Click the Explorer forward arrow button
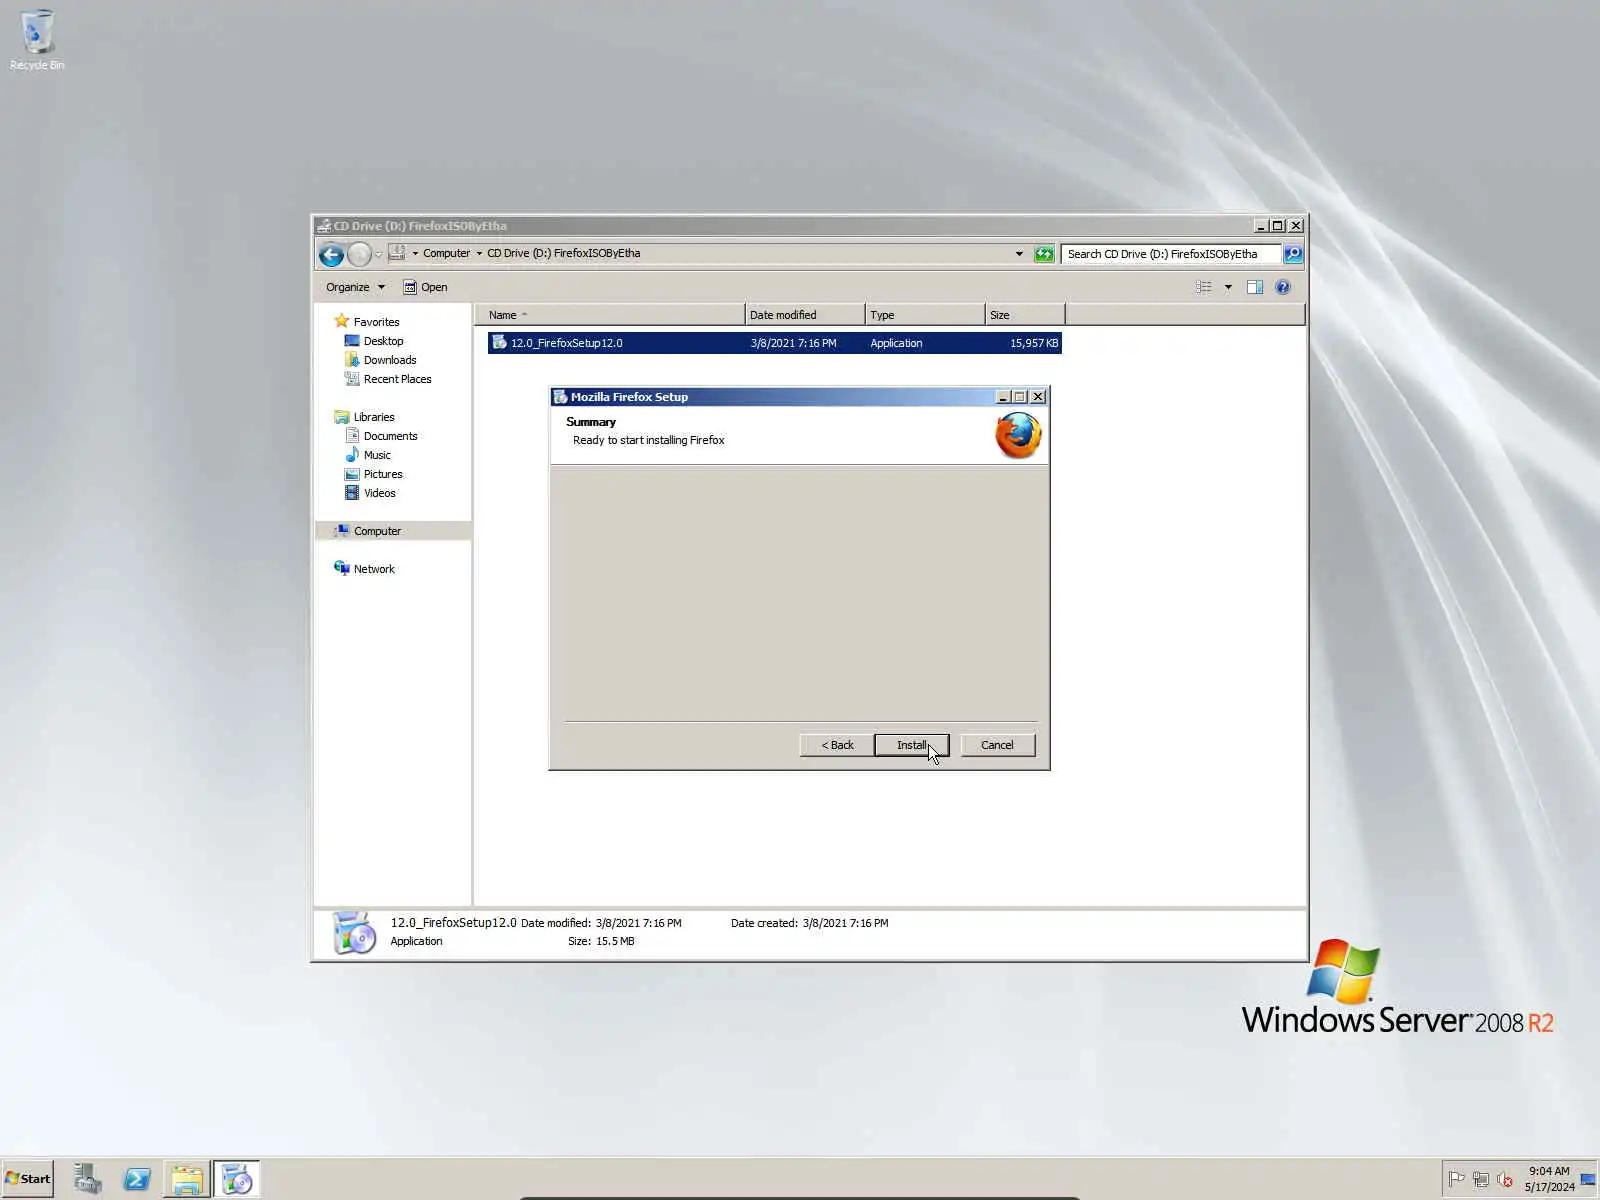 point(359,255)
